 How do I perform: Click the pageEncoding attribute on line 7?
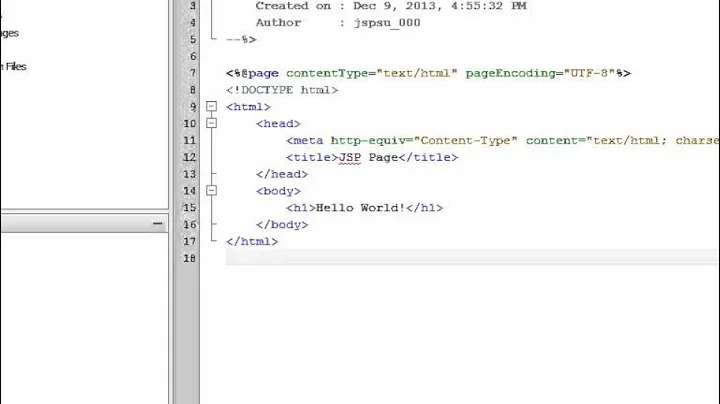point(540,73)
